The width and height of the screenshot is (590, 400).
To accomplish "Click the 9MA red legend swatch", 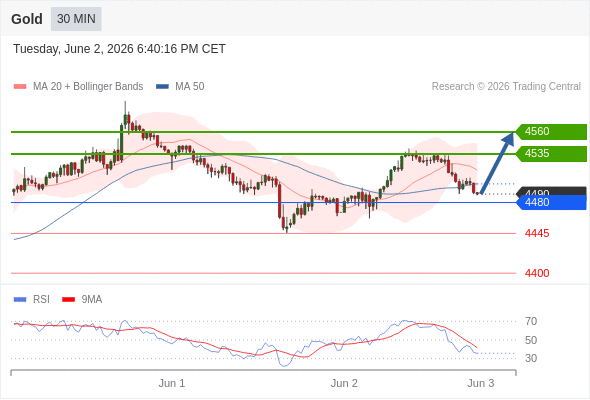I will [x=68, y=300].
